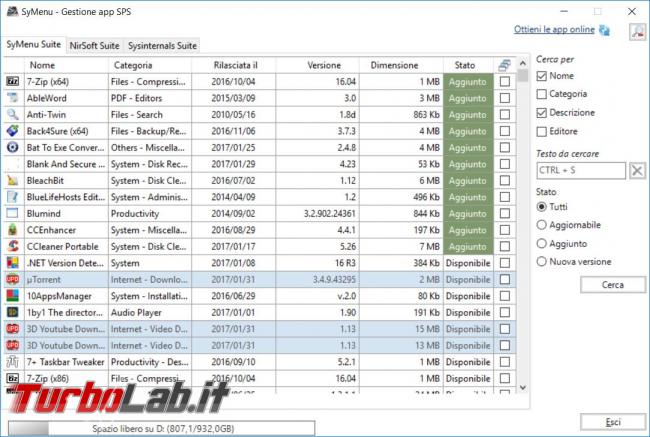Click the BleachBit broom icon

pos(13,180)
